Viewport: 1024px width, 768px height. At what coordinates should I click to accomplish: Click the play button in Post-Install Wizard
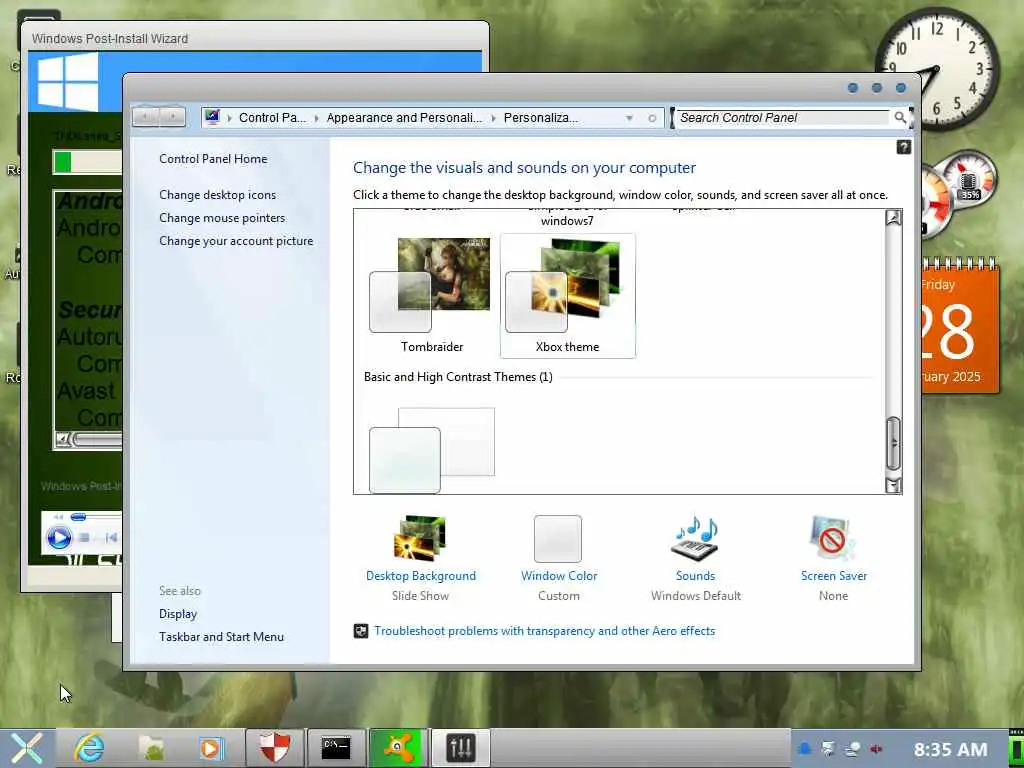pos(59,537)
